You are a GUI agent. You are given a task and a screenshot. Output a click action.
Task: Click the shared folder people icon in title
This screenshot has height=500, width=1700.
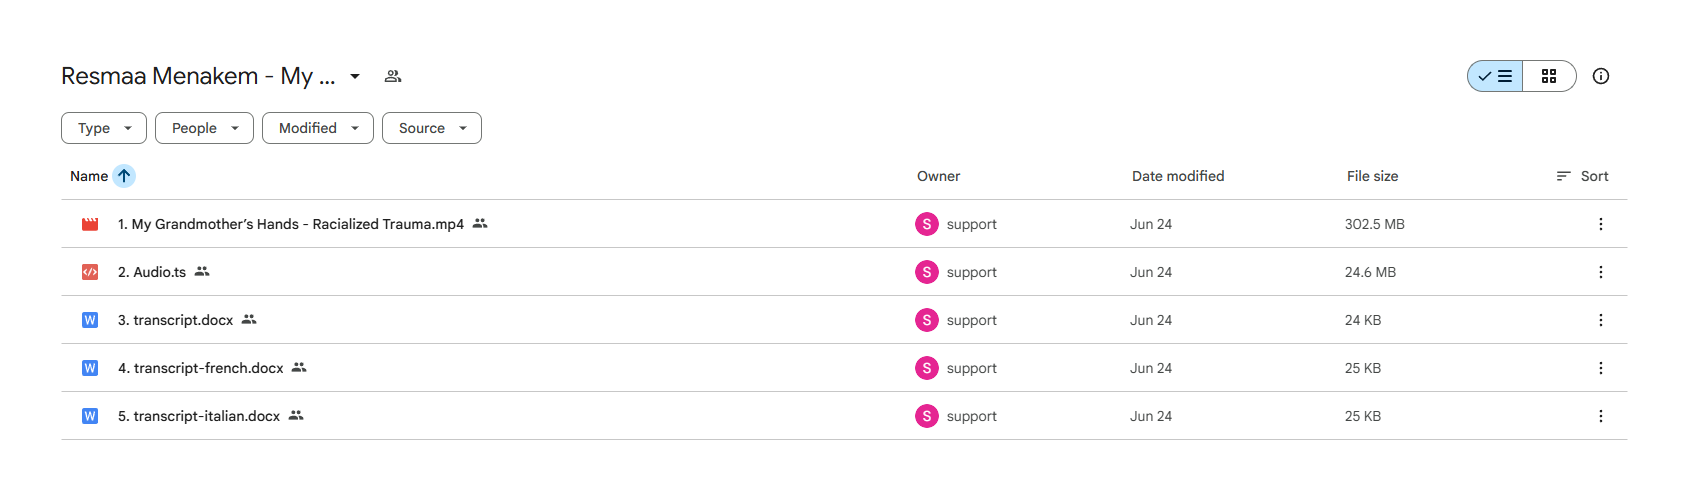coord(393,76)
